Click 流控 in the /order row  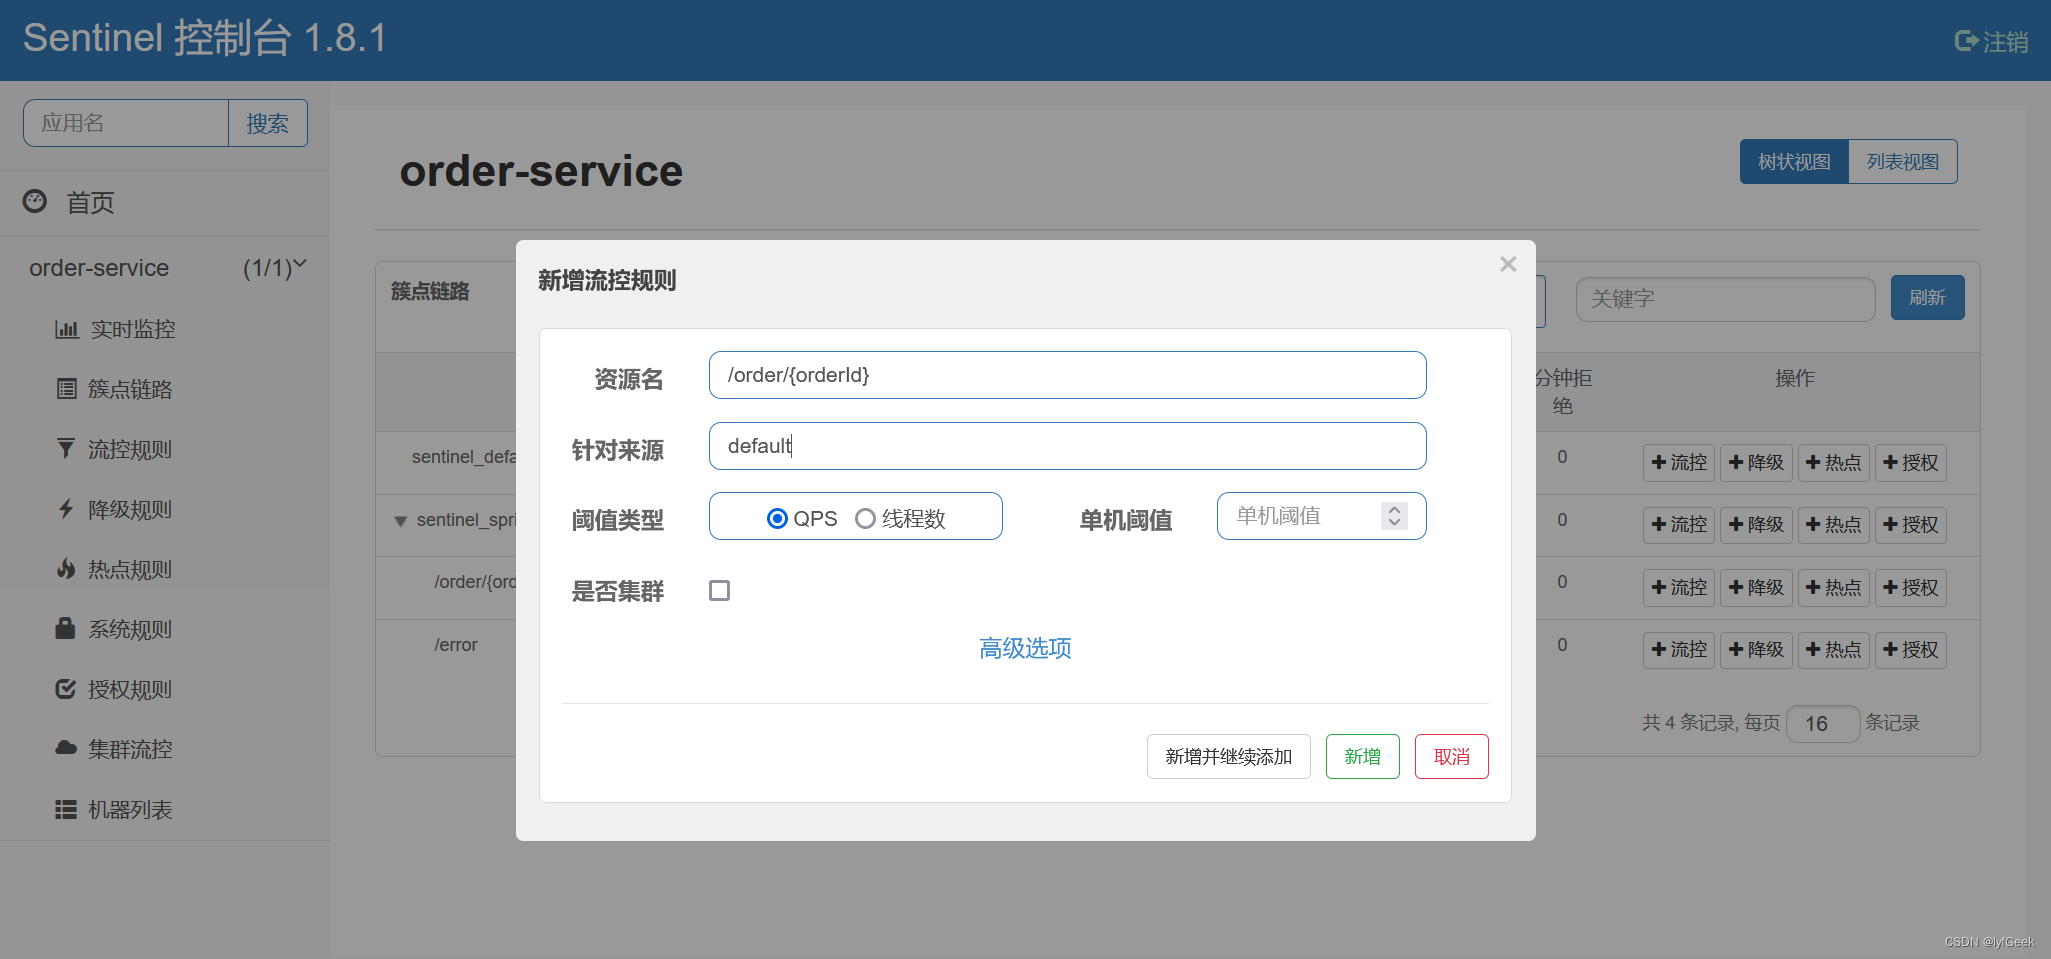click(x=1679, y=587)
